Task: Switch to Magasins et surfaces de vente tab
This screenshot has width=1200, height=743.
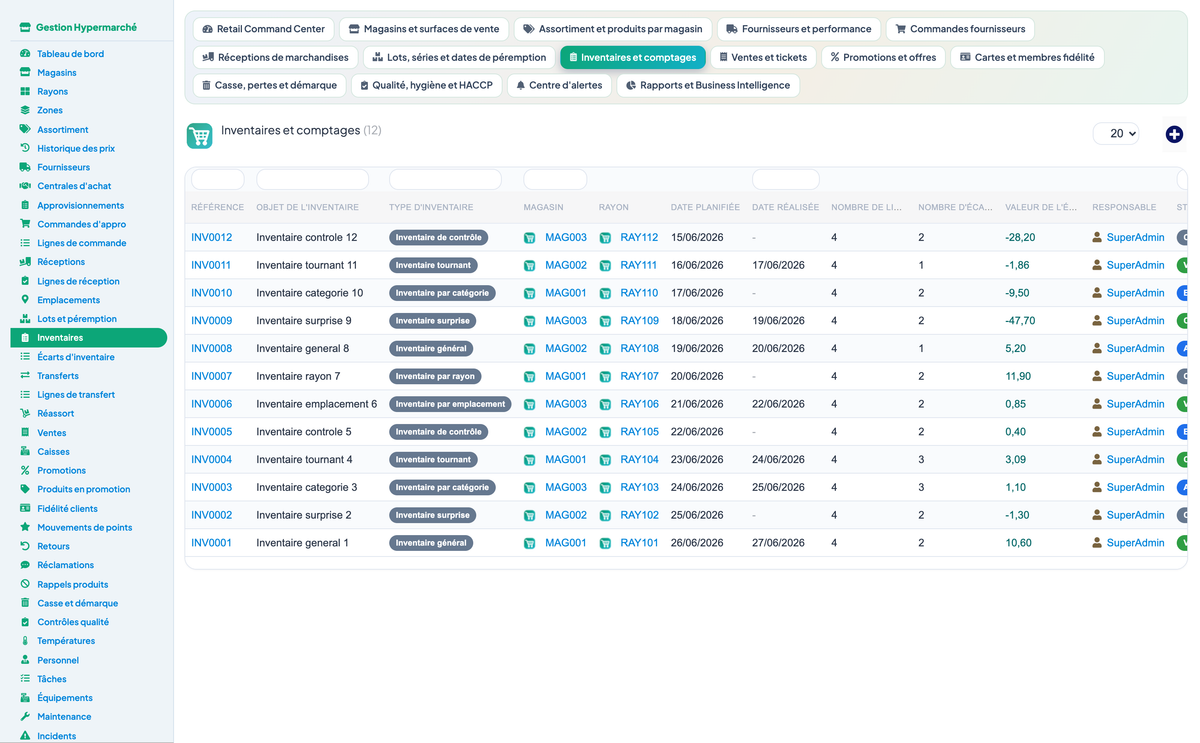Action: click(424, 29)
